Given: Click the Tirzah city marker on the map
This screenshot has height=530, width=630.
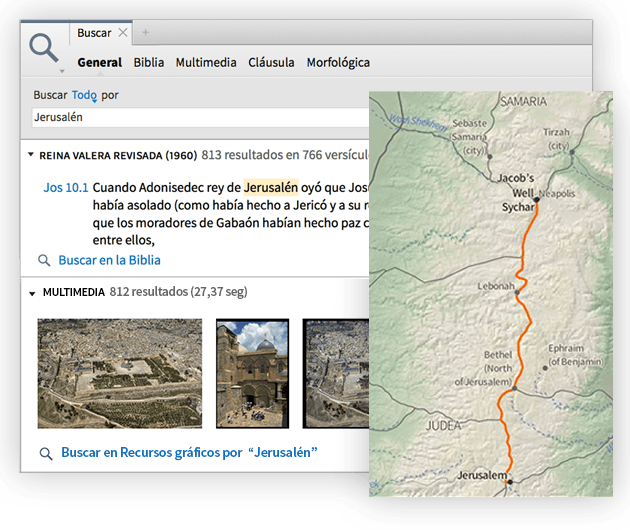Looking at the screenshot, I should [572, 152].
